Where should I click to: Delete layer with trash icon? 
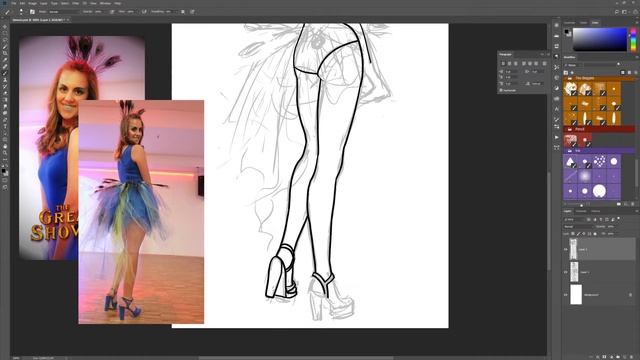632,357
